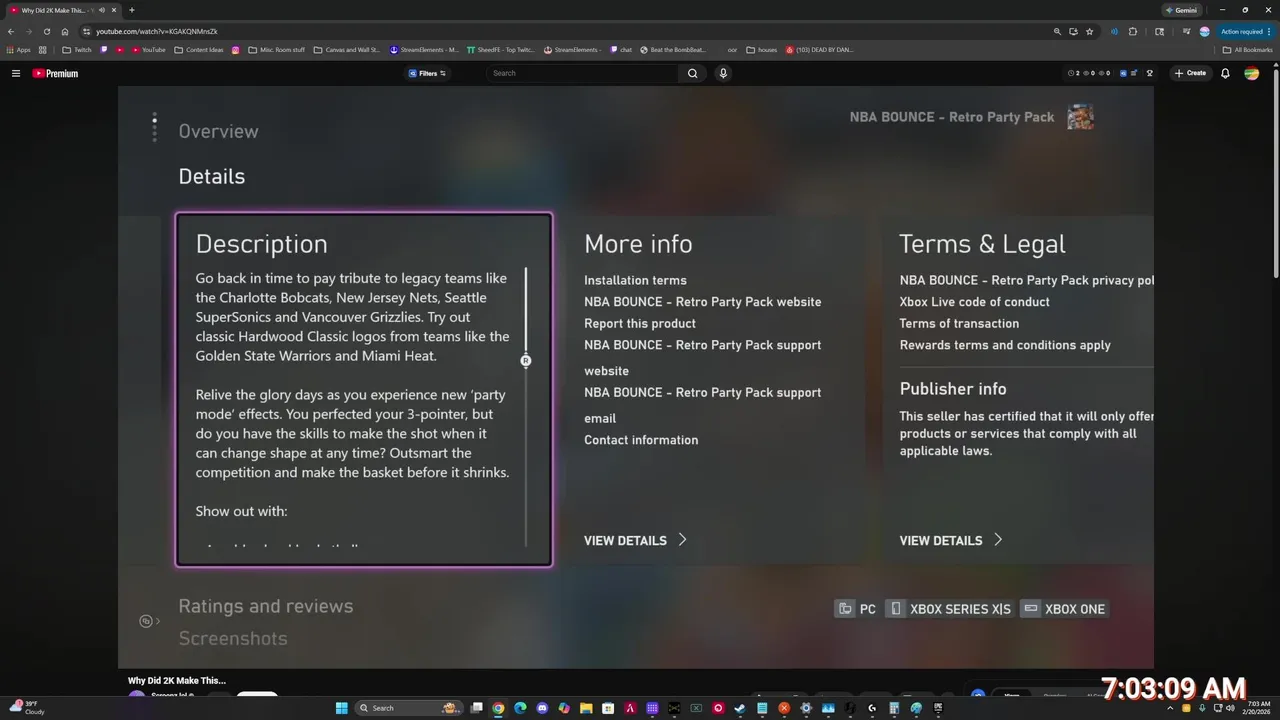1280x720 pixels.
Task: Click the three-dot menu beside Overview
Action: 154,127
